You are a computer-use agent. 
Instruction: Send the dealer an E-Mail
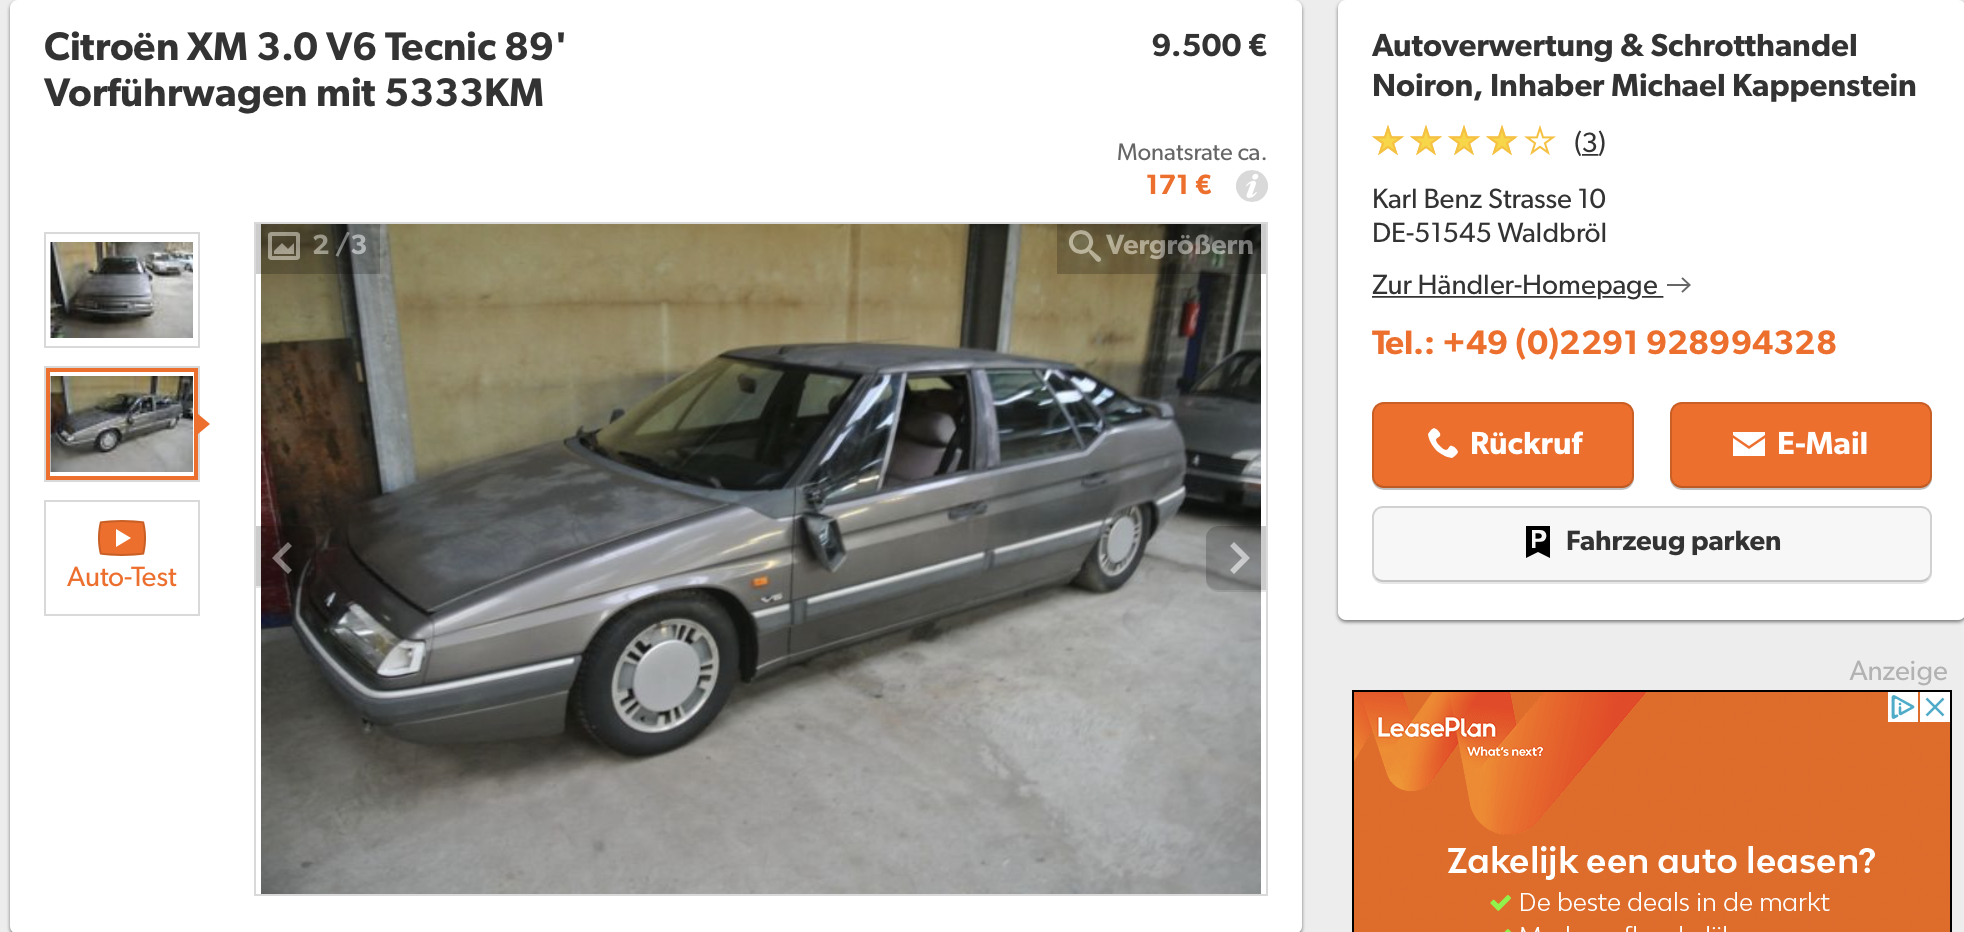[1800, 444]
